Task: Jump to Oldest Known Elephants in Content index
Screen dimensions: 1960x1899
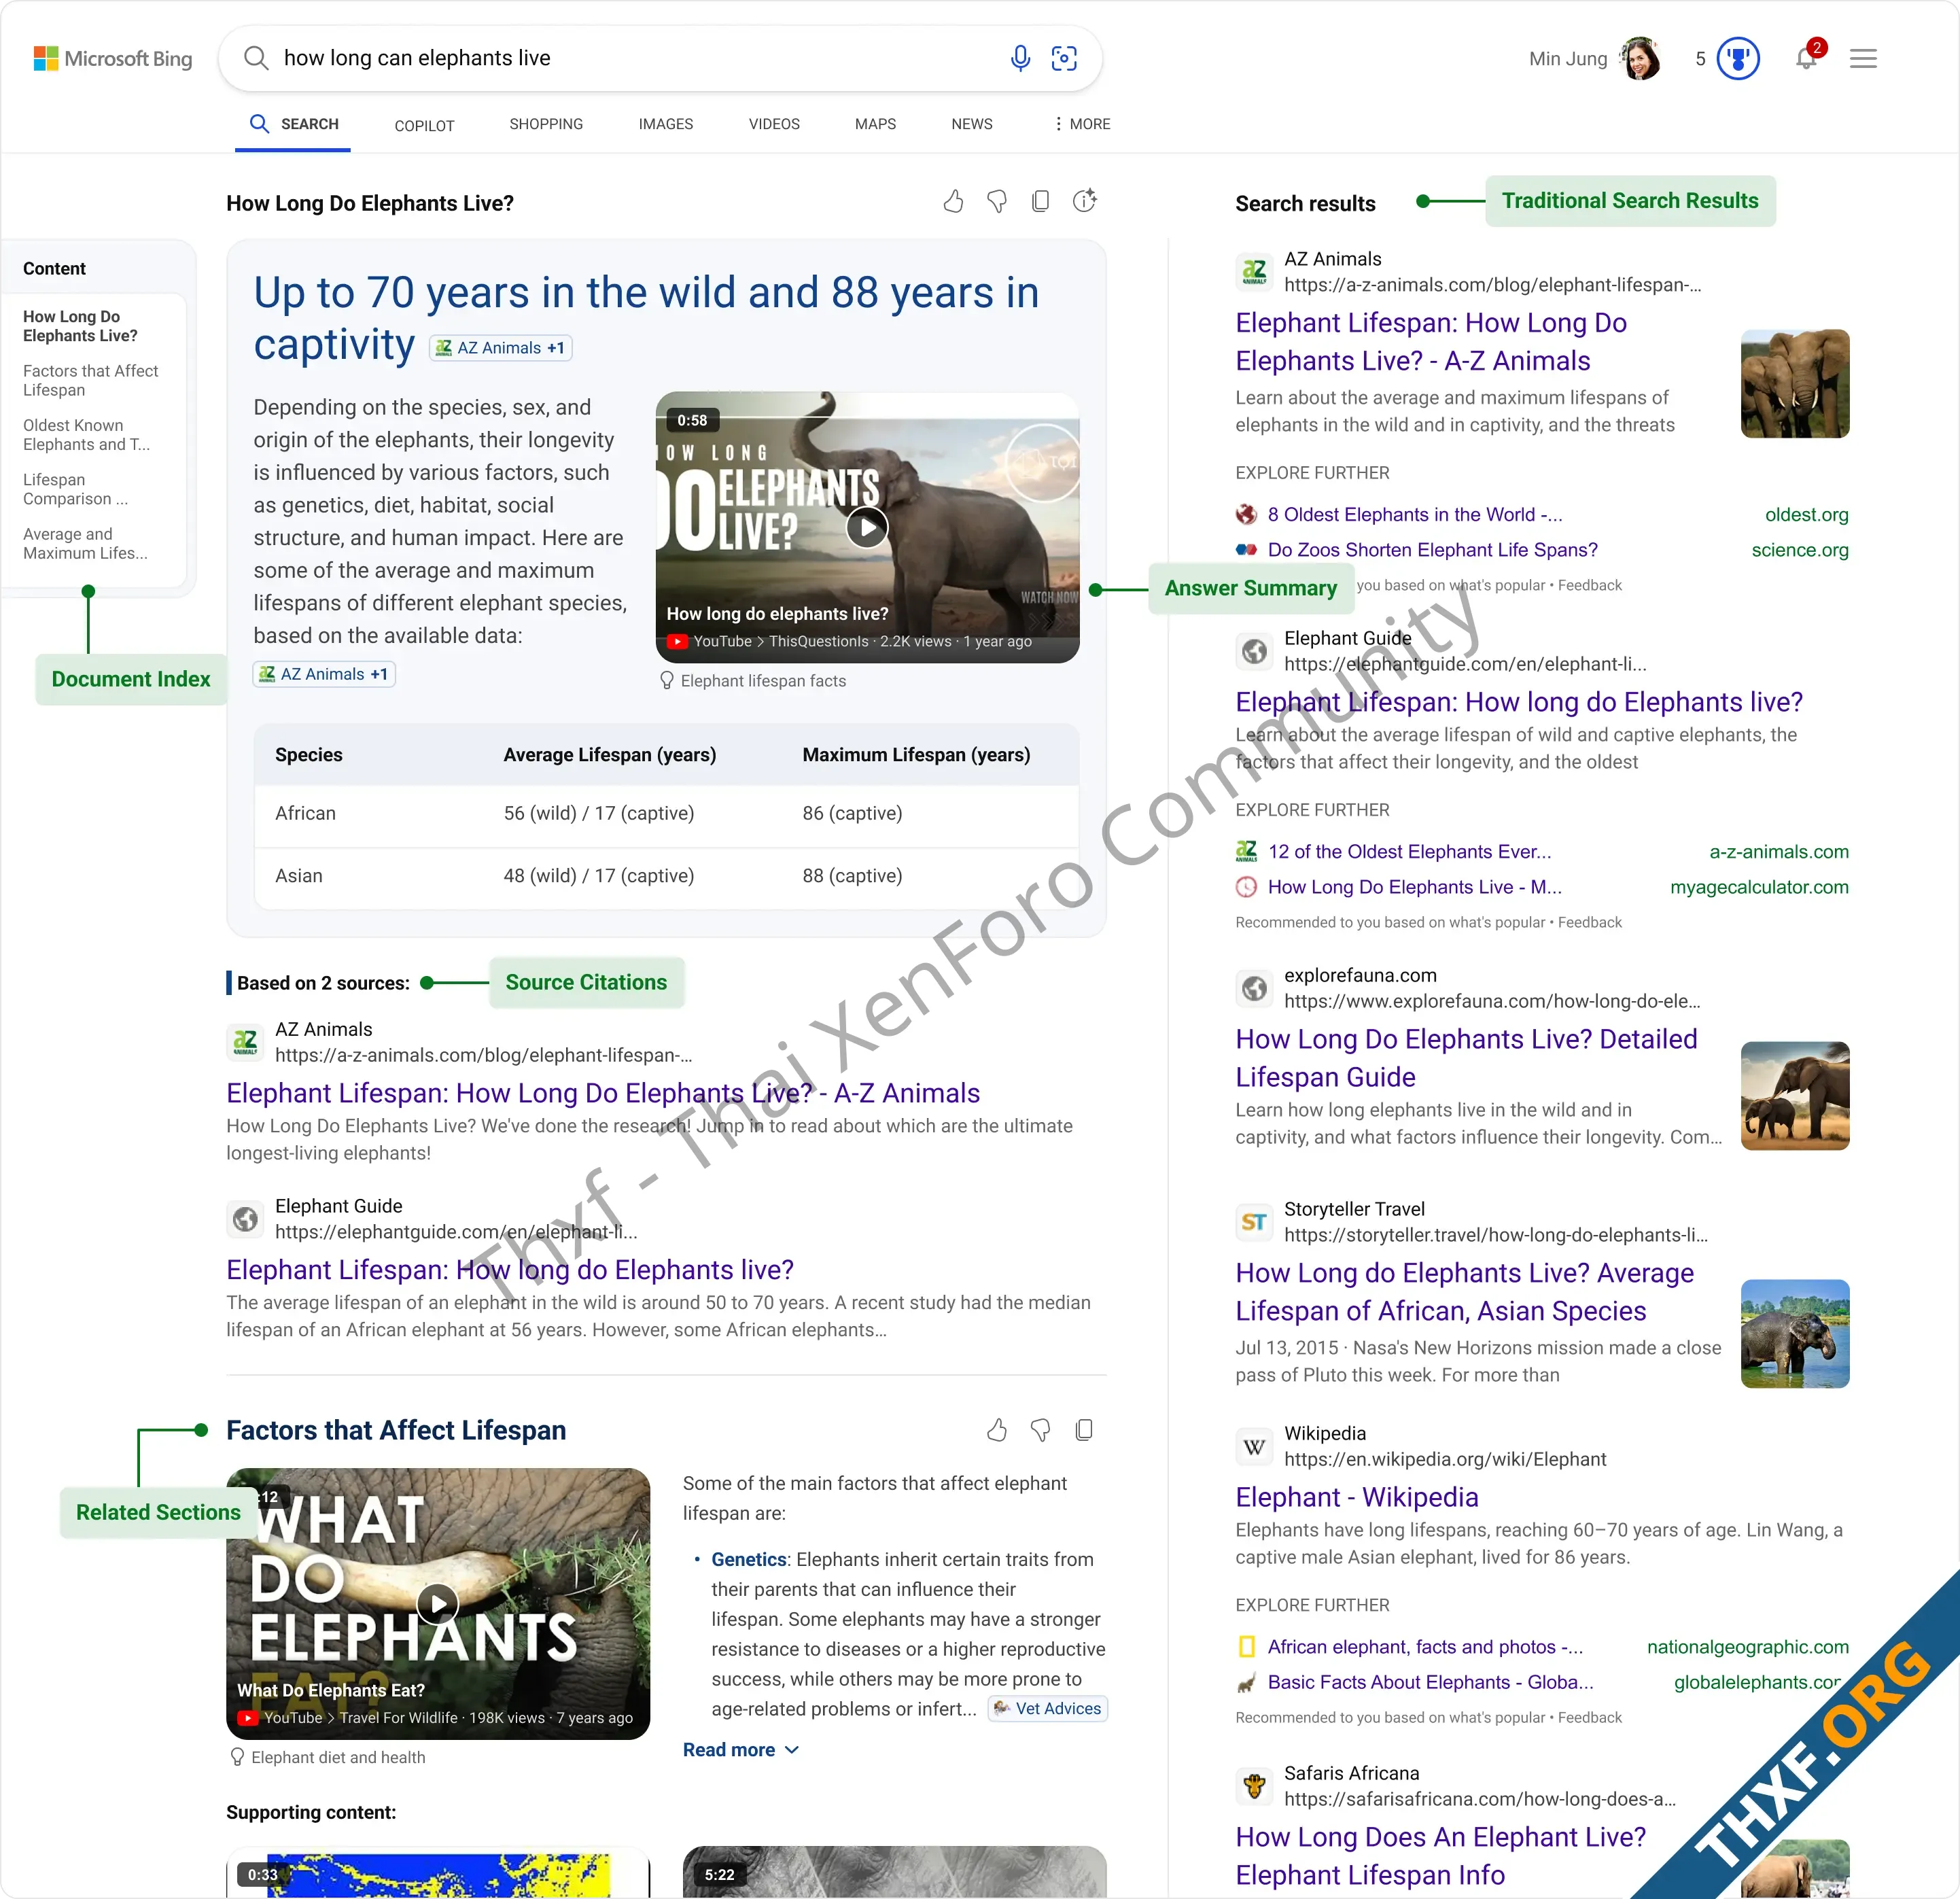Action: pos(86,435)
